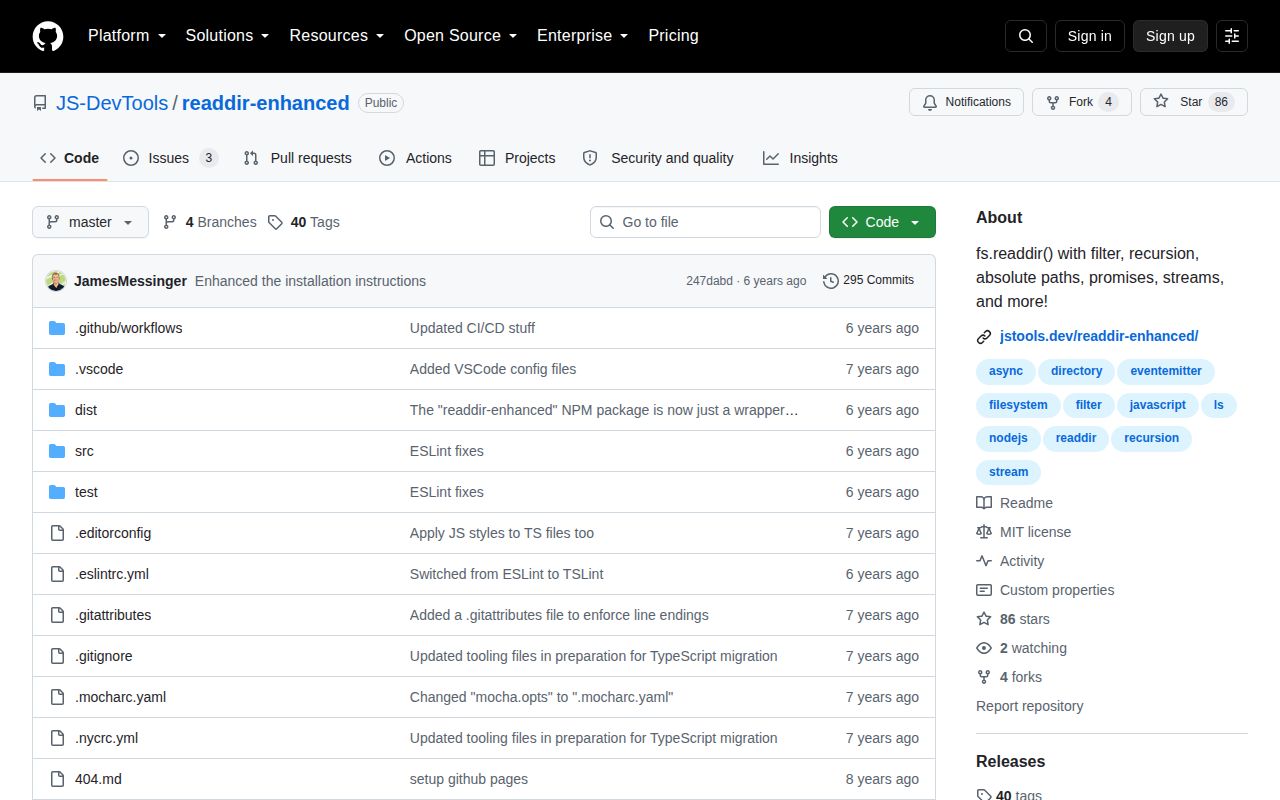Viewport: 1280px width, 800px height.
Task: Open the Readme link in About sidebar
Action: tap(1015, 503)
